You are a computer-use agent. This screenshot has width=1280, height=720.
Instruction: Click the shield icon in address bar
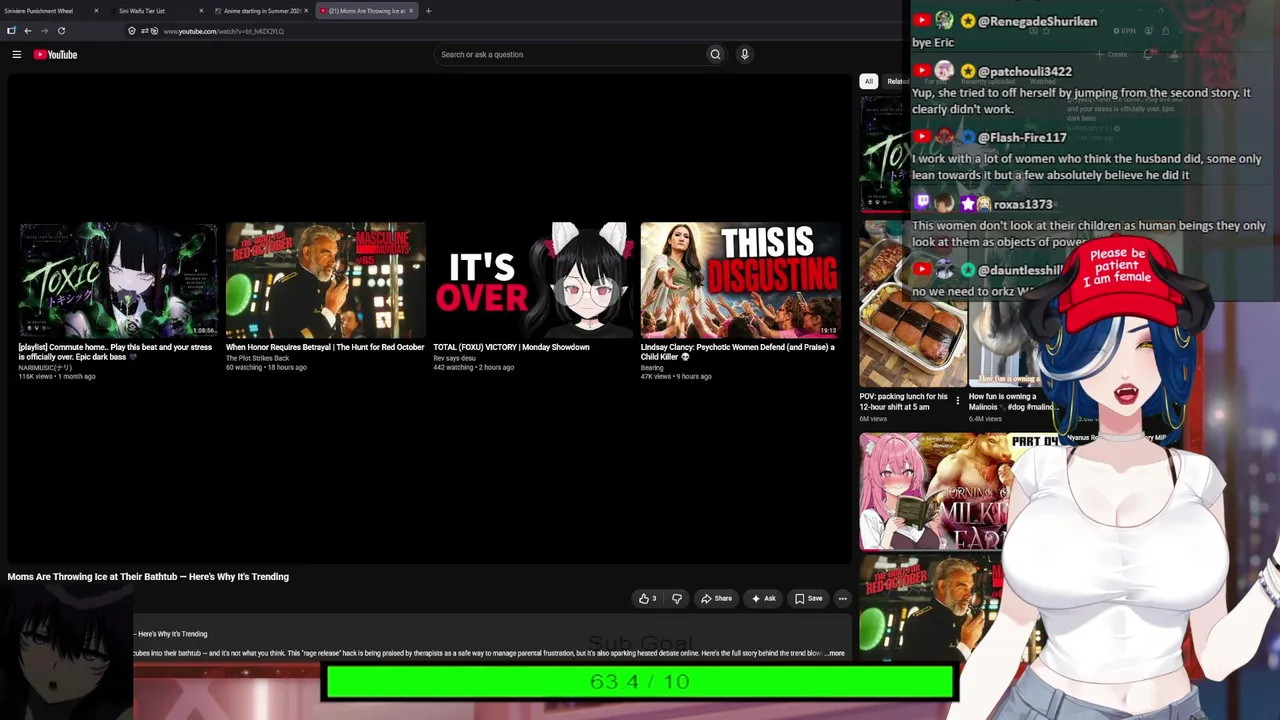pos(132,31)
